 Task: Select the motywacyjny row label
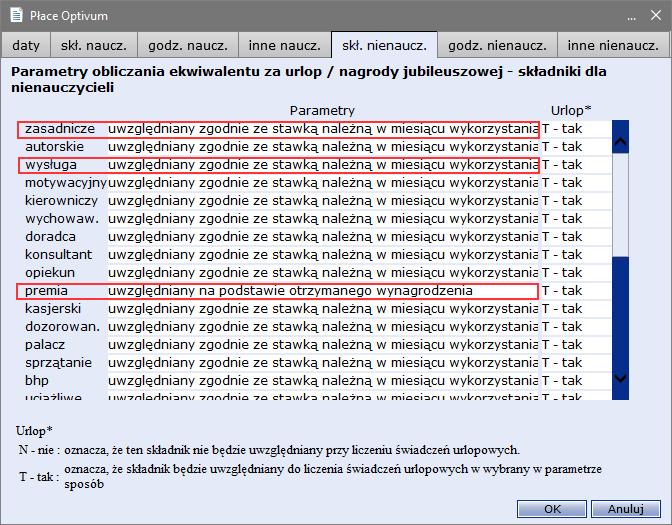click(66, 183)
